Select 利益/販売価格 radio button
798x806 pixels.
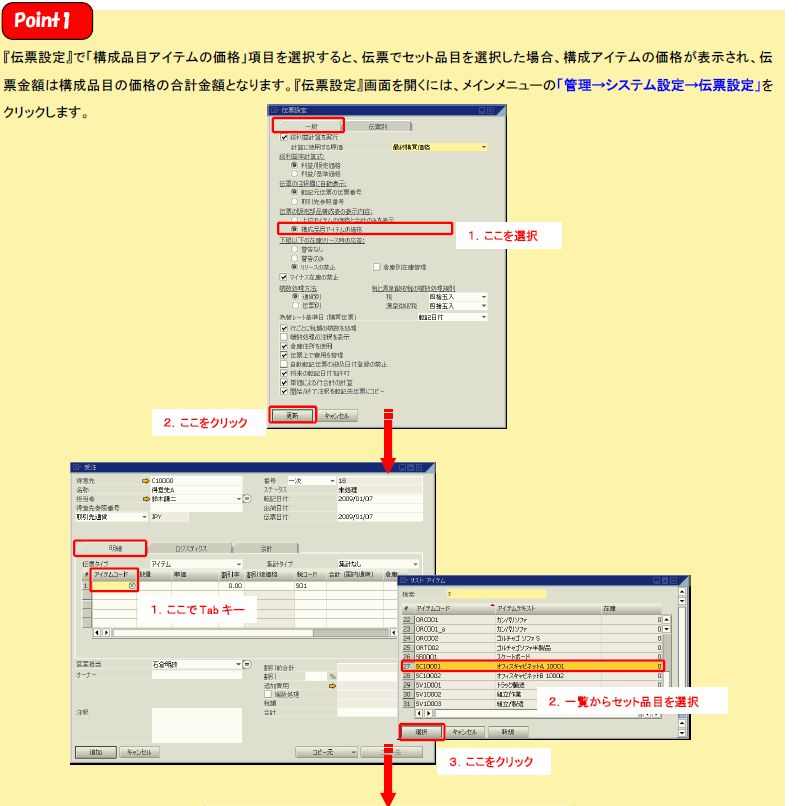click(x=295, y=165)
